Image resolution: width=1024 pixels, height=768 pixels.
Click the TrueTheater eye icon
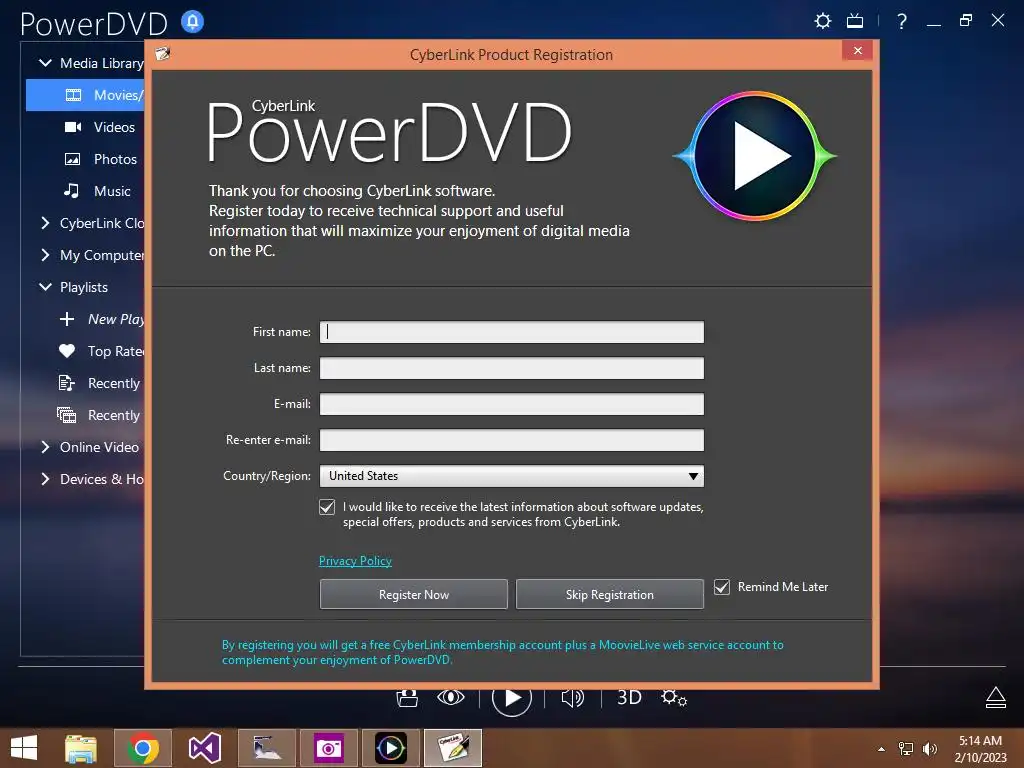[x=451, y=697]
